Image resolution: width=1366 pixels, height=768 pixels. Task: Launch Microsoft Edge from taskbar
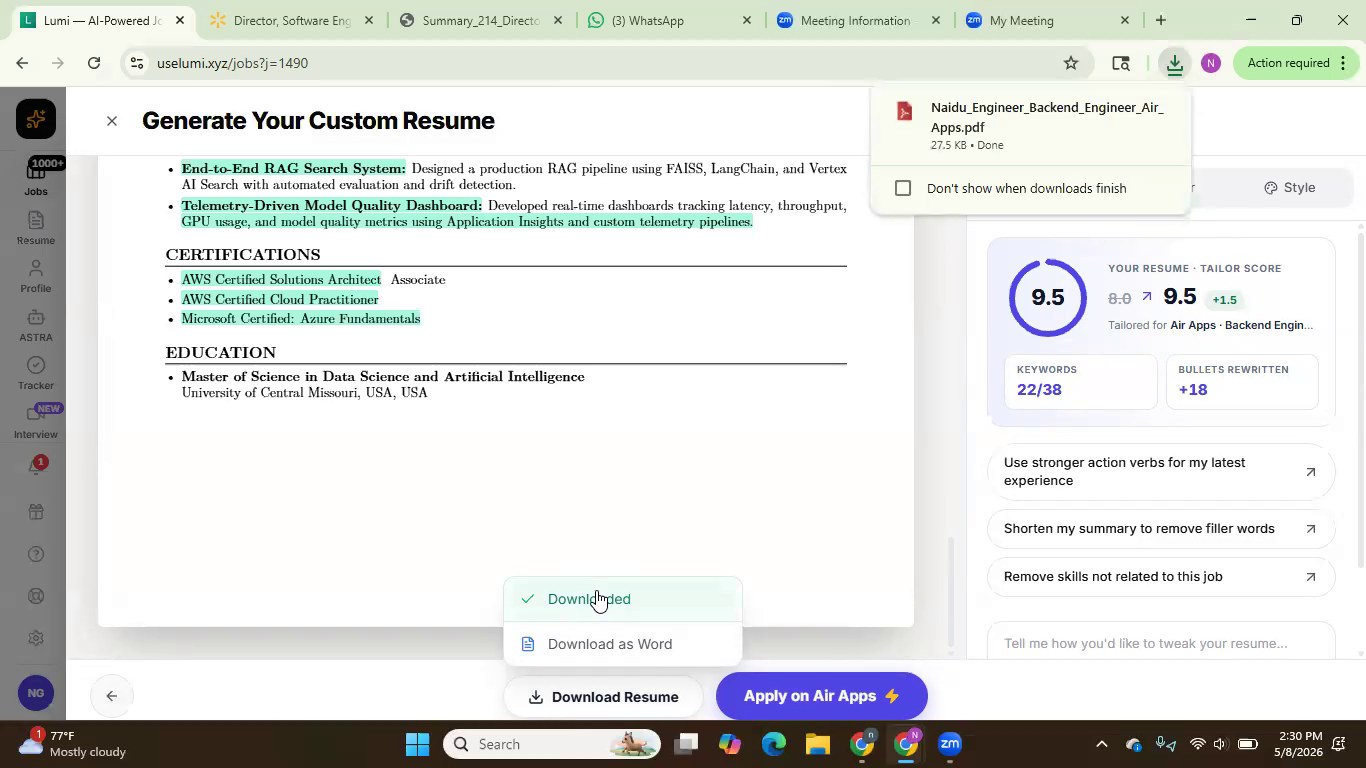(774, 744)
